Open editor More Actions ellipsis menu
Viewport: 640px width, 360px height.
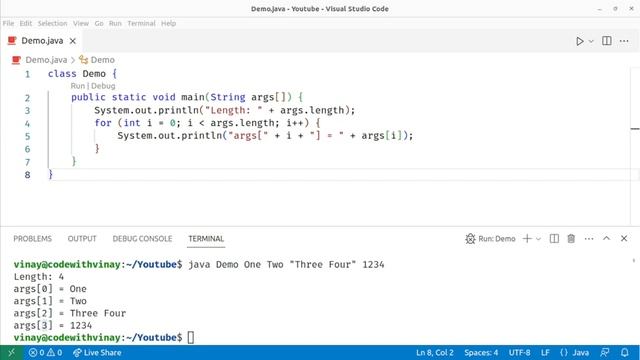coord(624,41)
